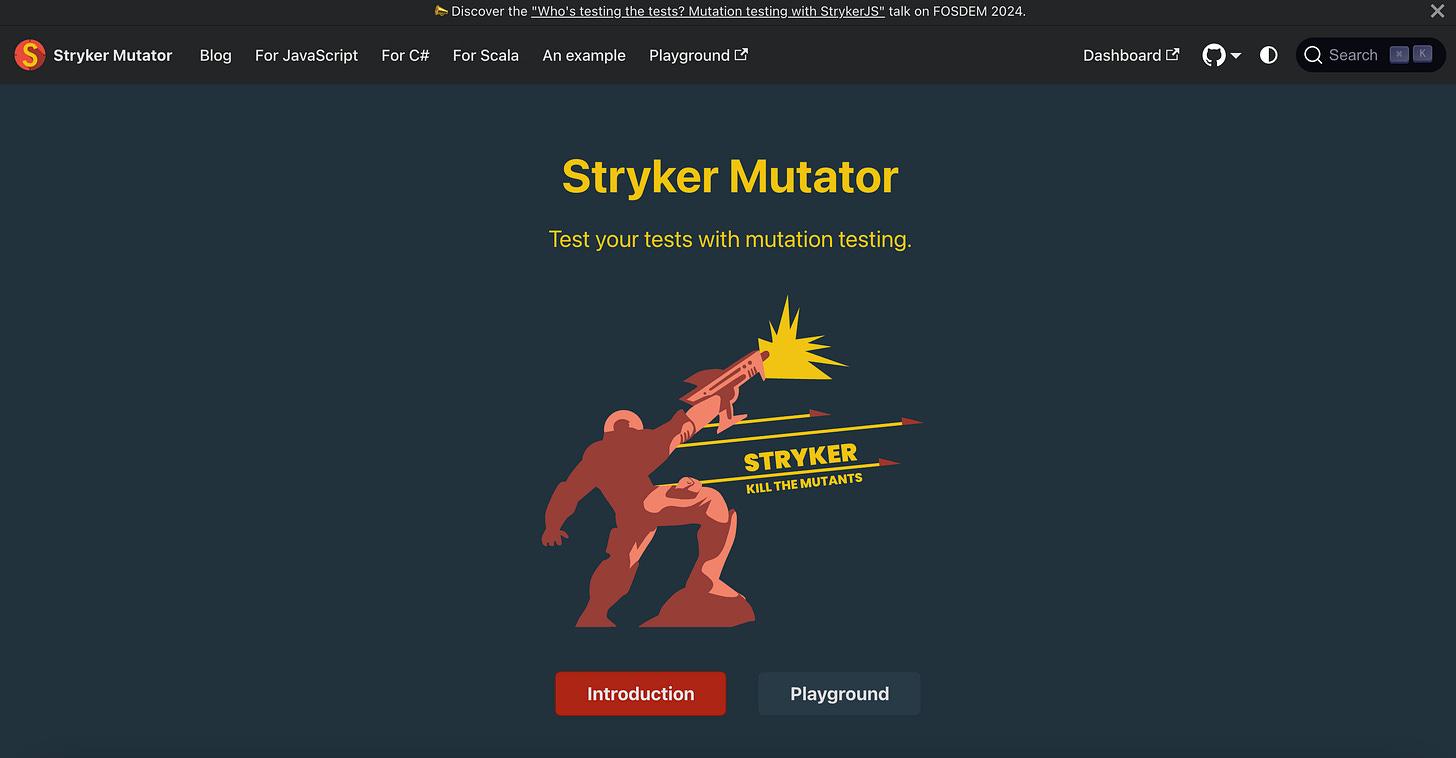The width and height of the screenshot is (1456, 758).
Task: Click the 'Test your tests with mutation testing.' tagline
Action: (730, 239)
